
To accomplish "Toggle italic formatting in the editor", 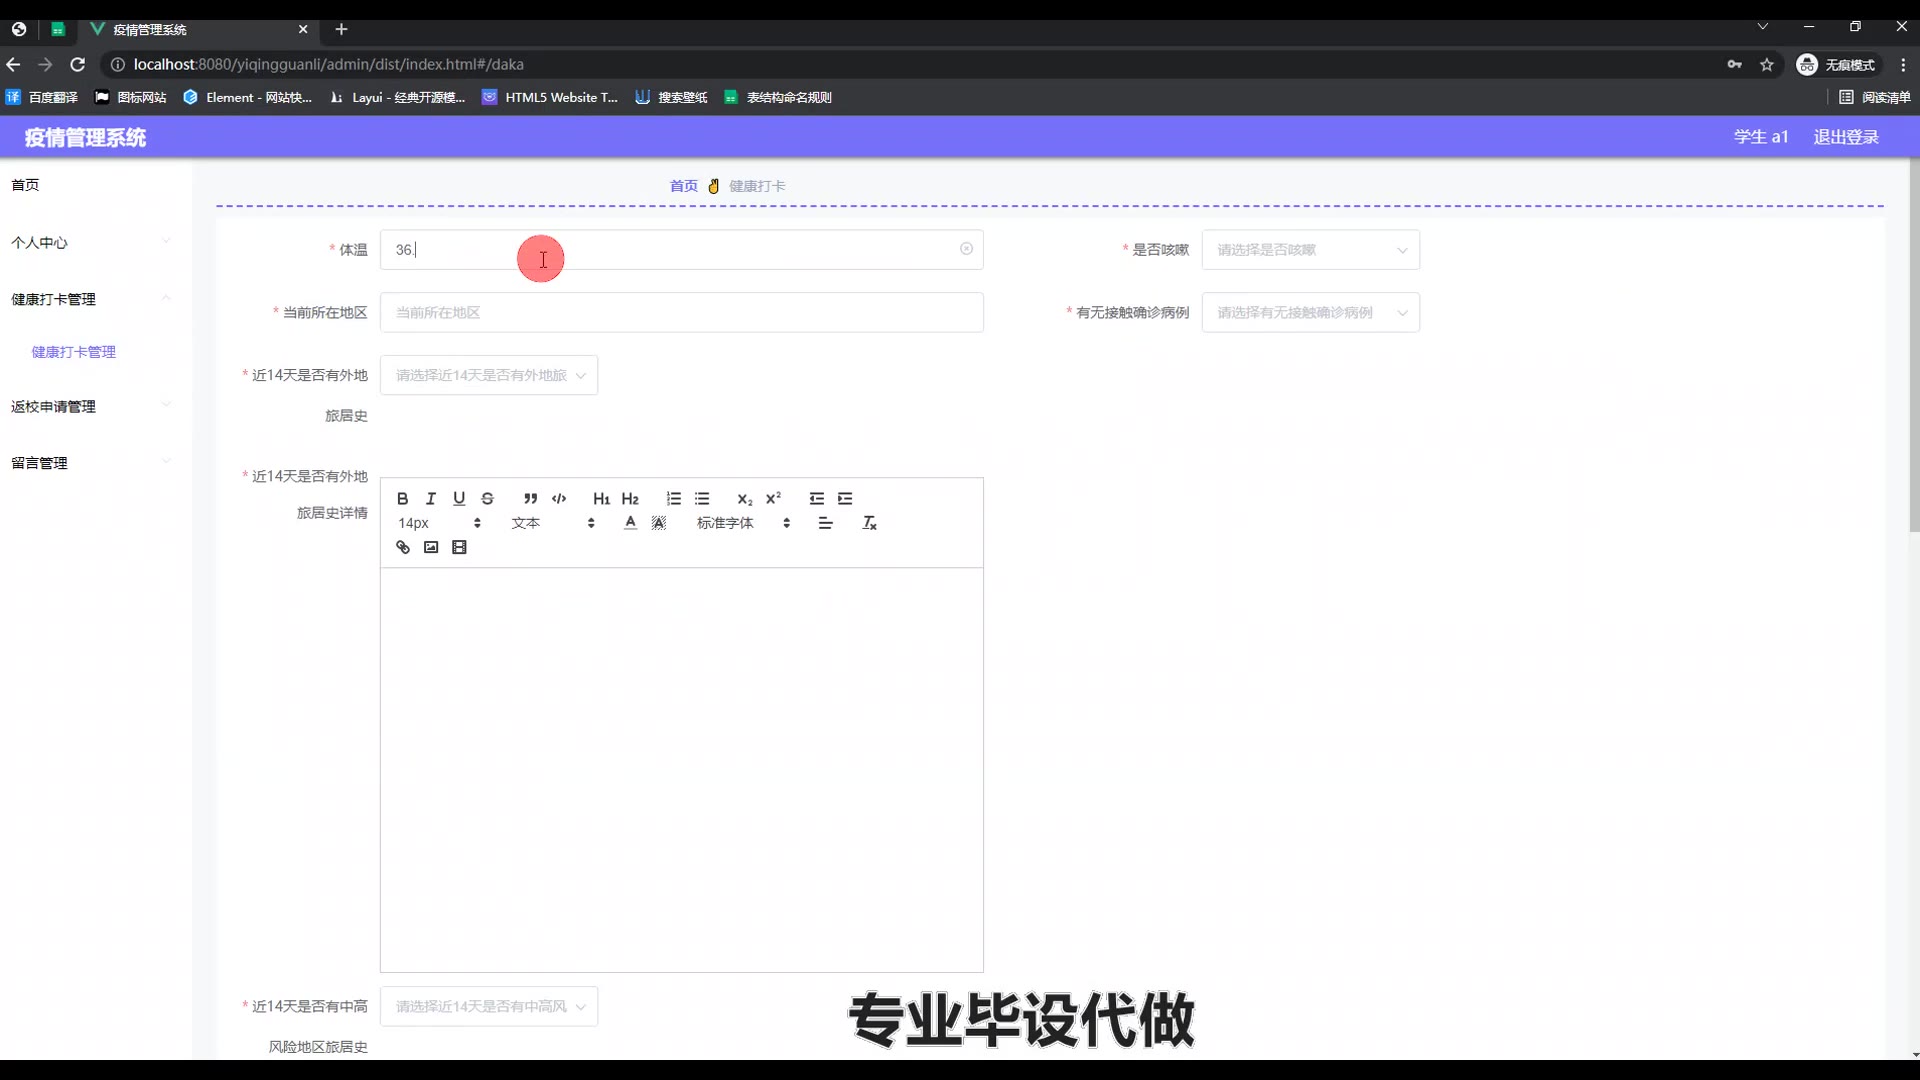I will coord(431,498).
